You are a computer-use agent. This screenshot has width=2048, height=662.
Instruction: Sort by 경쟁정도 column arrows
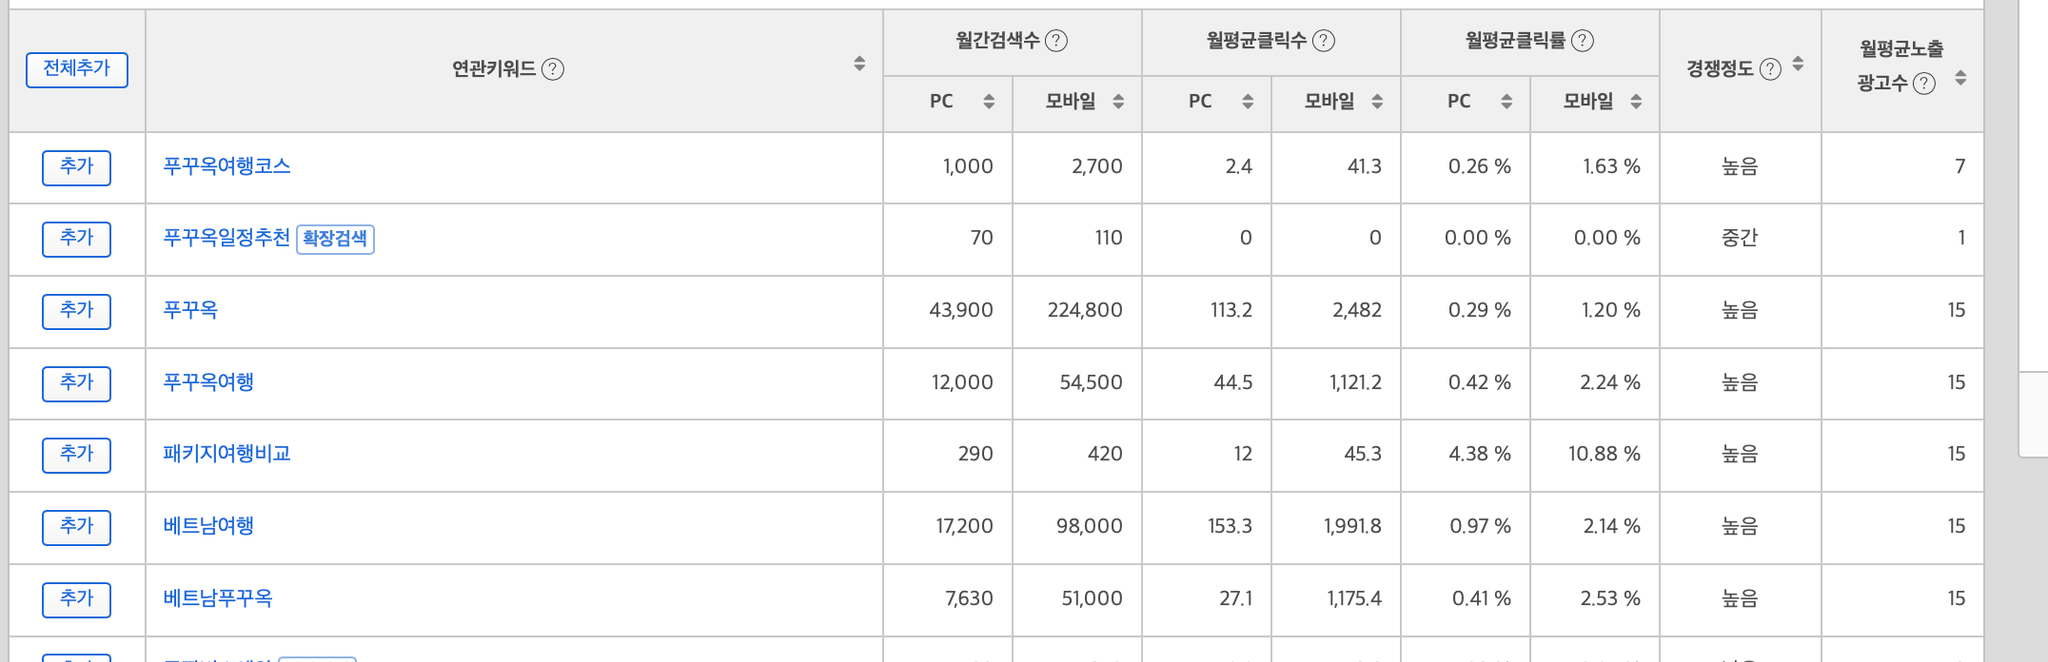click(1798, 64)
